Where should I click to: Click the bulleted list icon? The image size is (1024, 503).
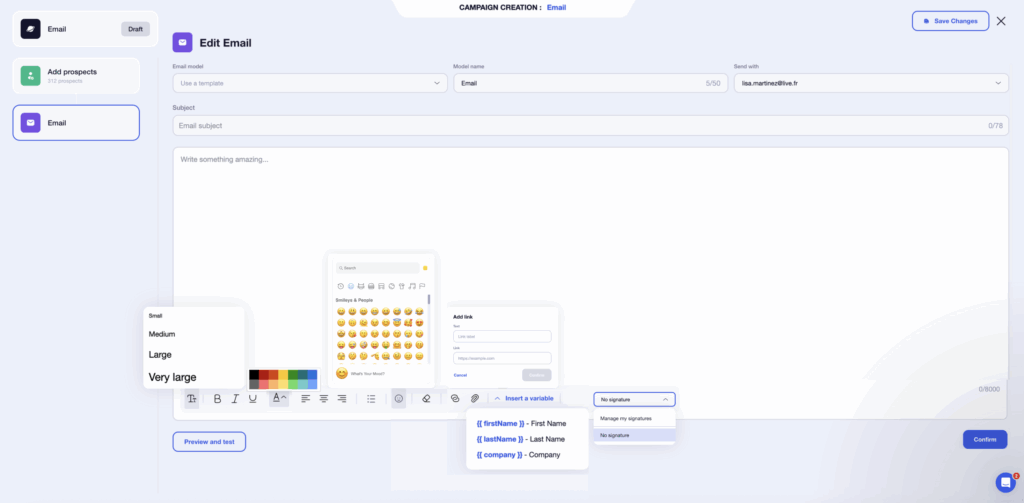[371, 398]
